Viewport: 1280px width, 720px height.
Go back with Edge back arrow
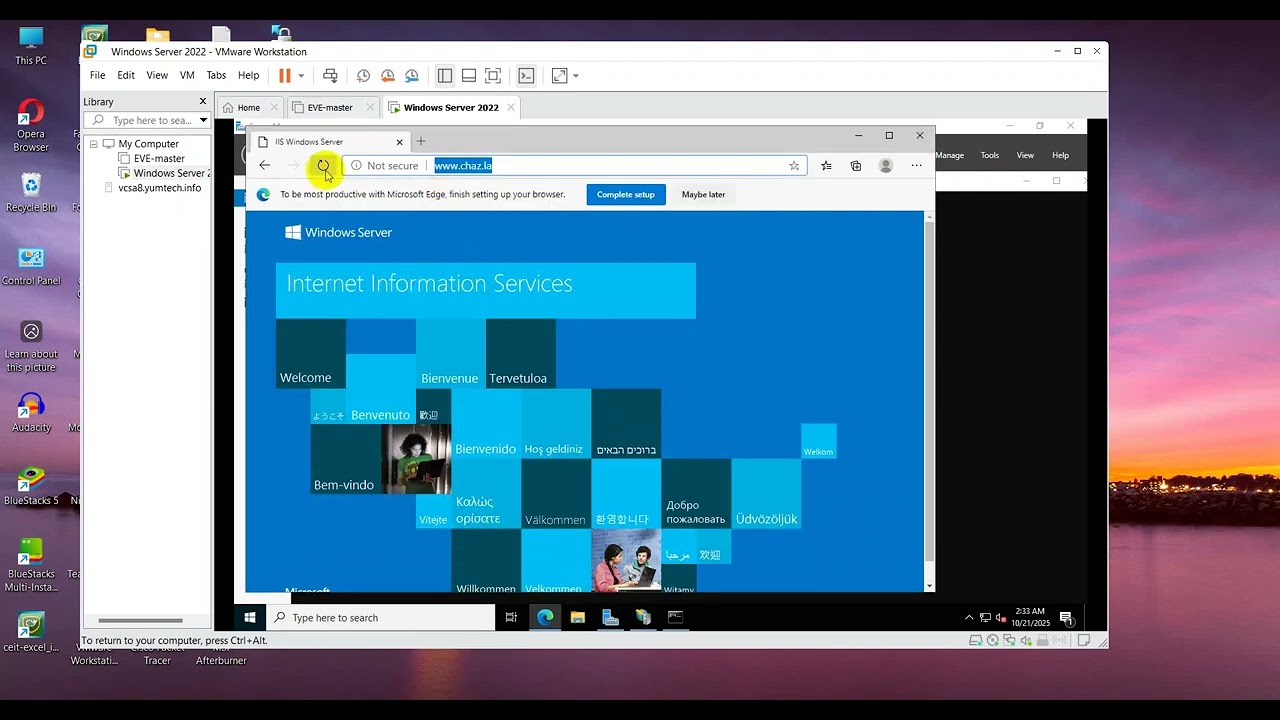264,166
